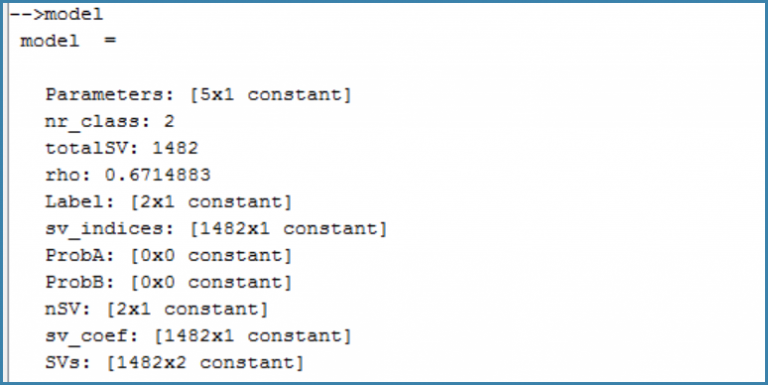The height and width of the screenshot is (385, 768).
Task: Click the nr_class value 2
Action: (x=169, y=121)
